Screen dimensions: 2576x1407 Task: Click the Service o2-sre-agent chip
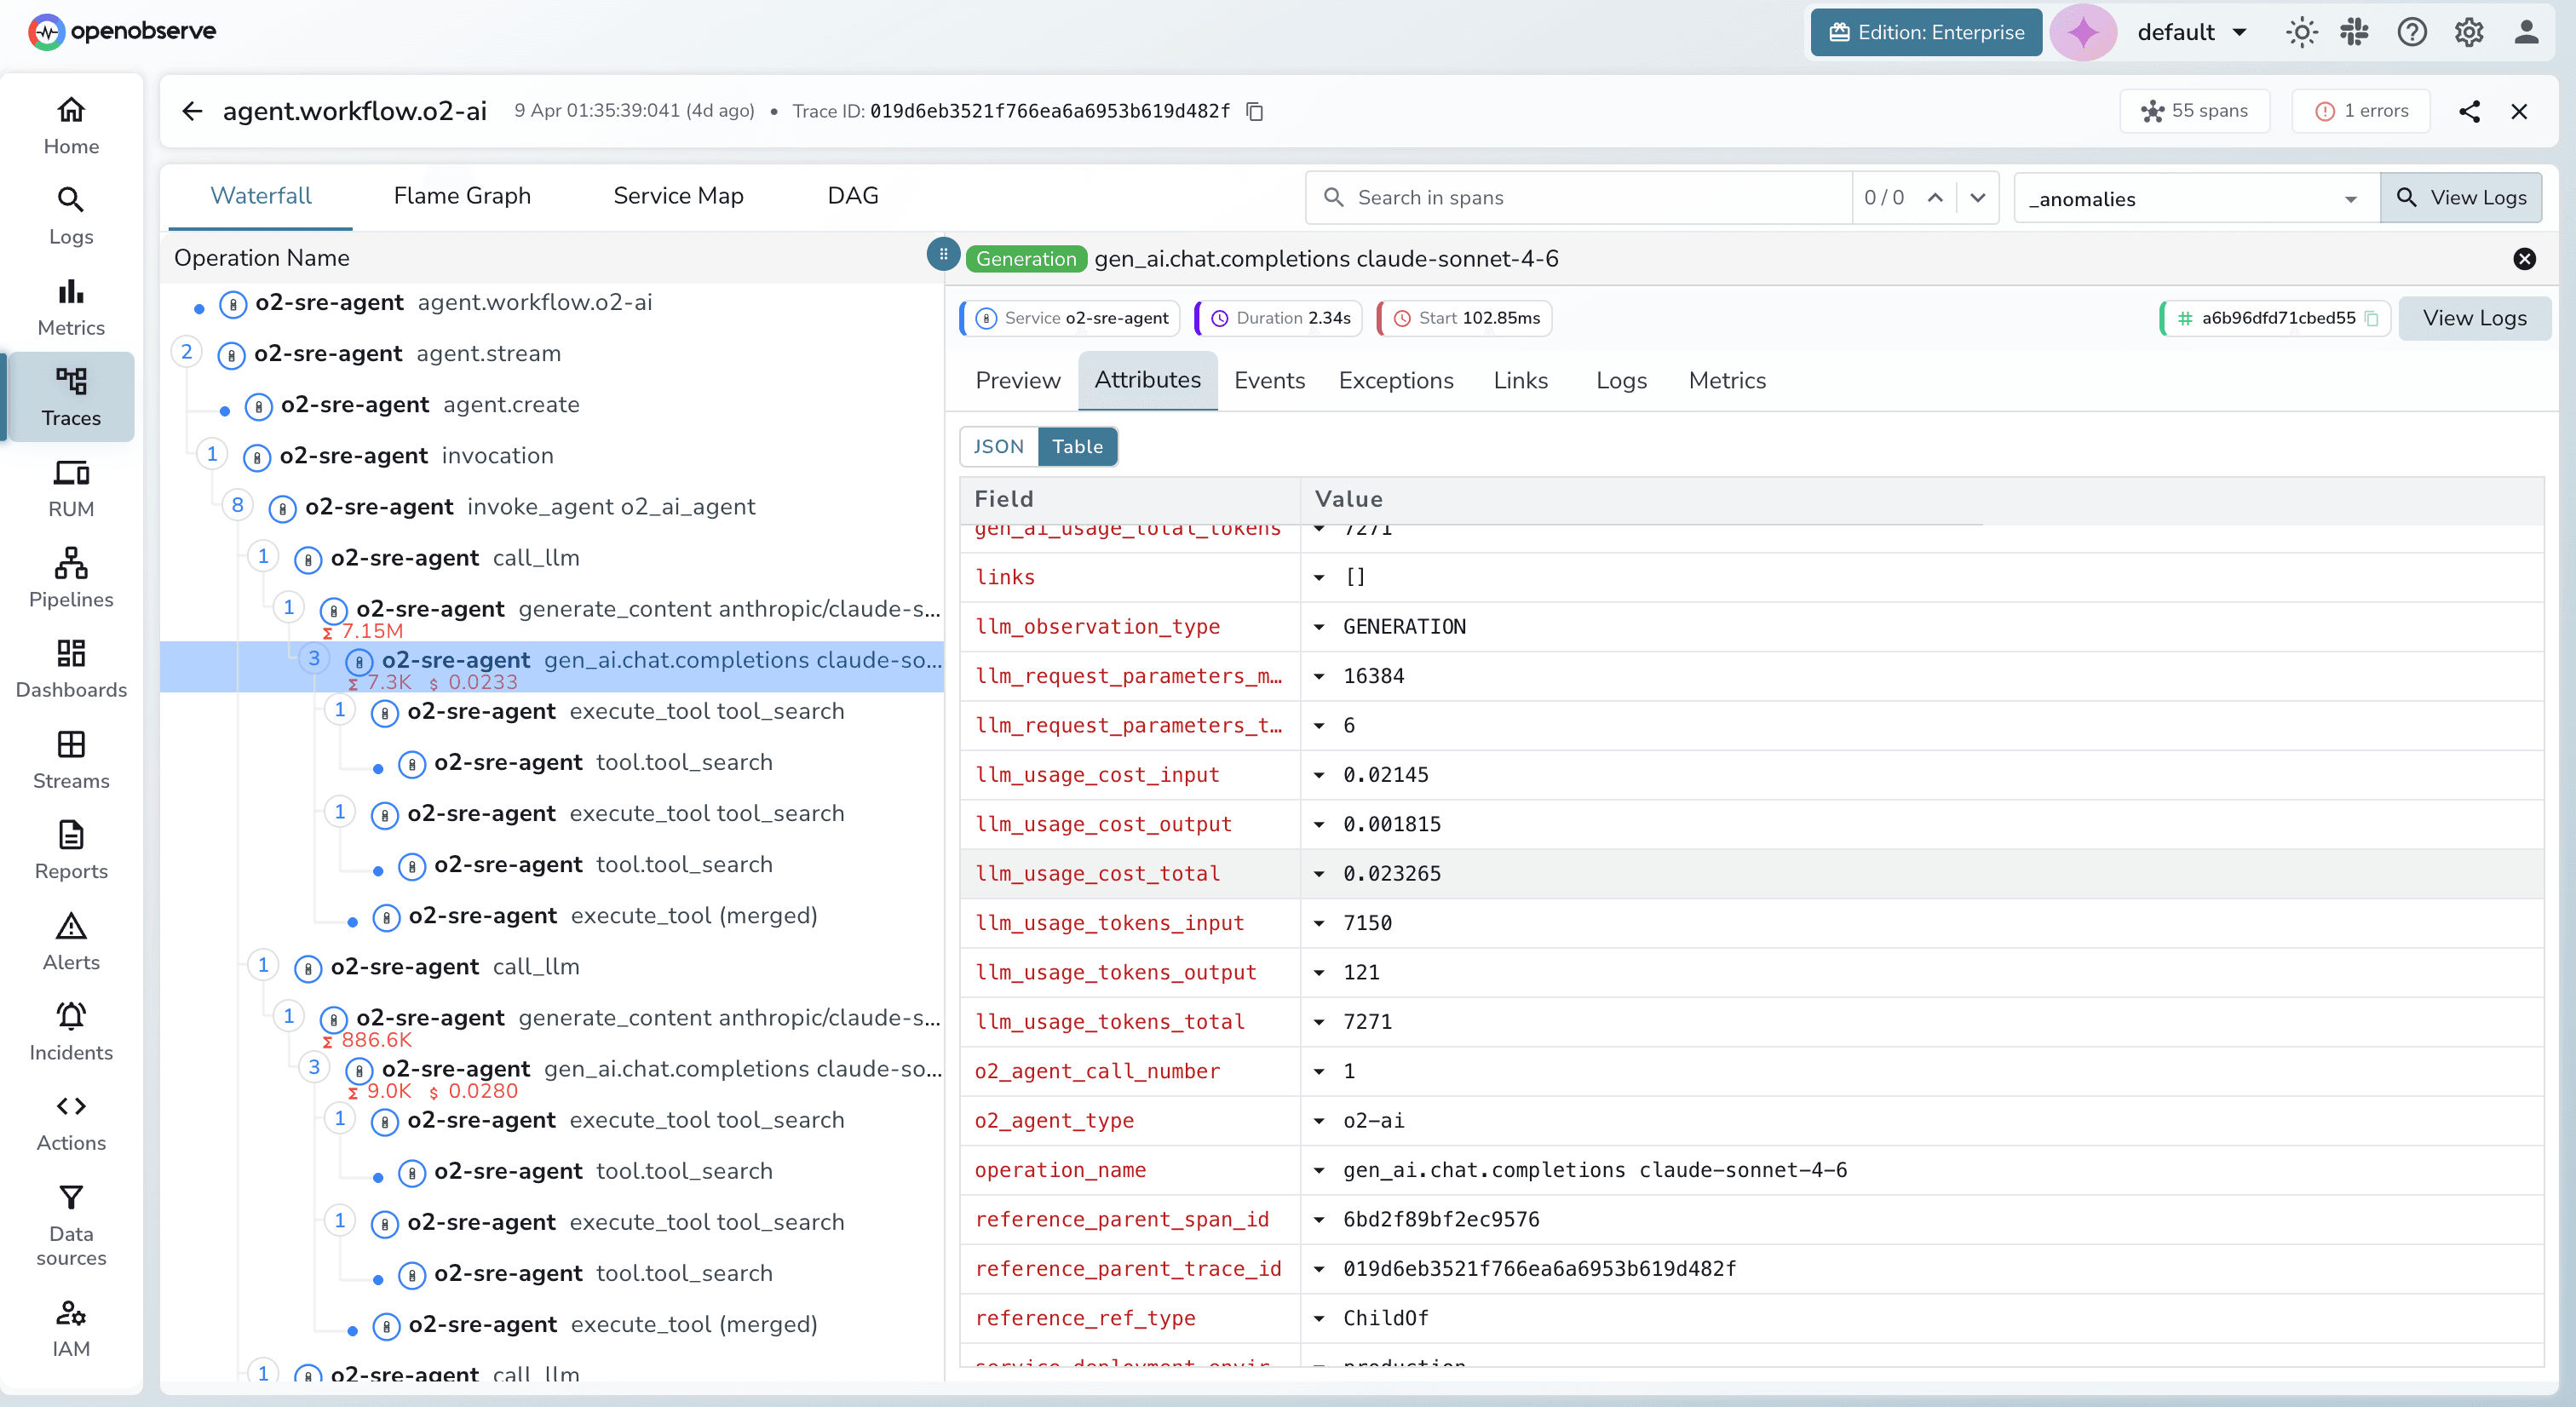pyautogui.click(x=1070, y=318)
